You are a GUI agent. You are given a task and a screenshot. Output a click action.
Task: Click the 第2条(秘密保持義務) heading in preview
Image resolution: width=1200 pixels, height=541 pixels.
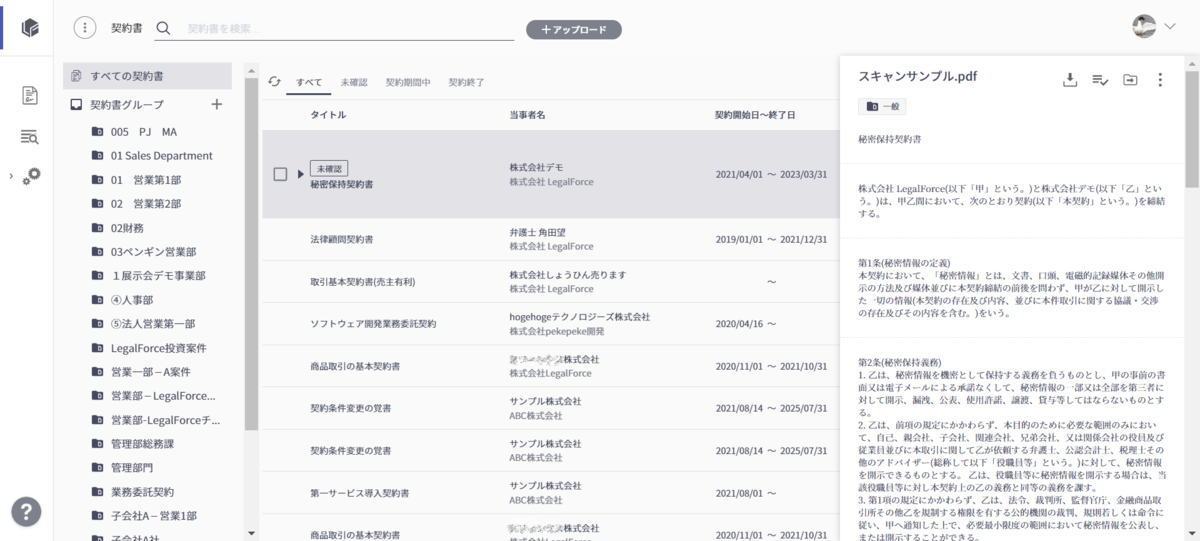899,362
